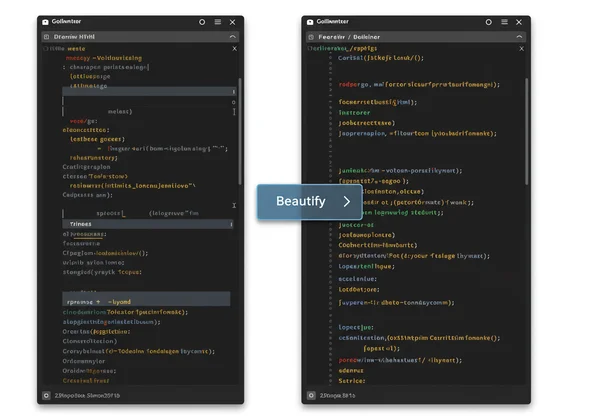Click the right window status bar text
The image size is (600, 420).
click(x=338, y=396)
